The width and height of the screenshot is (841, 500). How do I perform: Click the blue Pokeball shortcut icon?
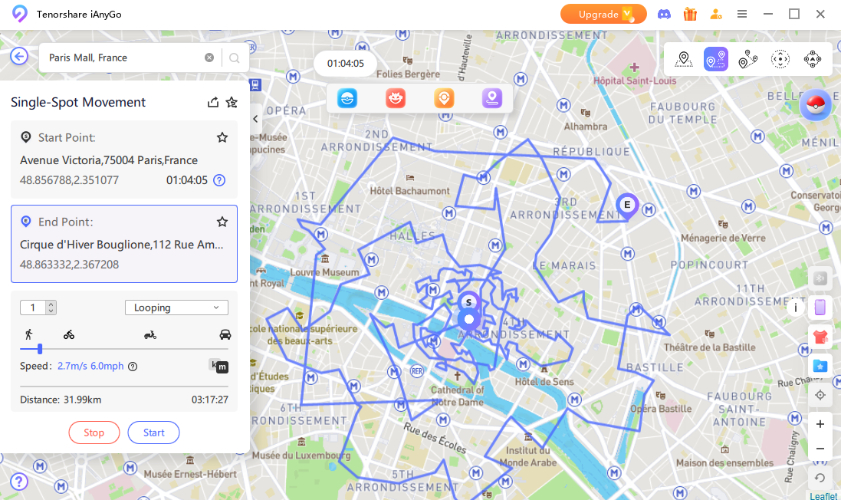[x=347, y=98]
